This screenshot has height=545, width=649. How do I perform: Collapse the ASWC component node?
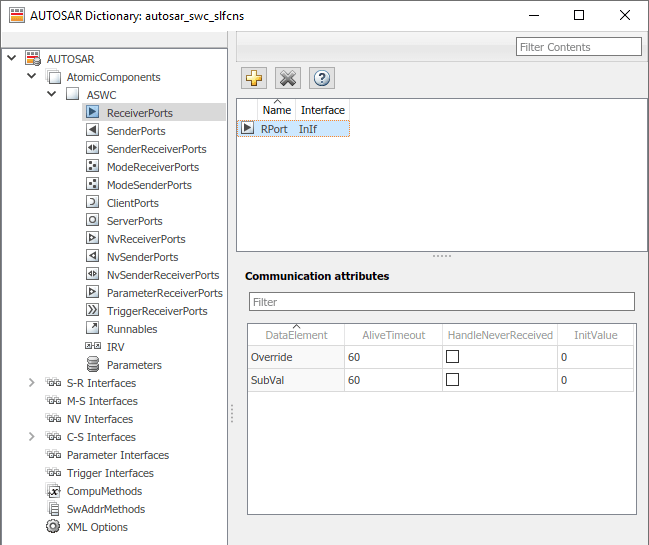pyautogui.click(x=51, y=94)
